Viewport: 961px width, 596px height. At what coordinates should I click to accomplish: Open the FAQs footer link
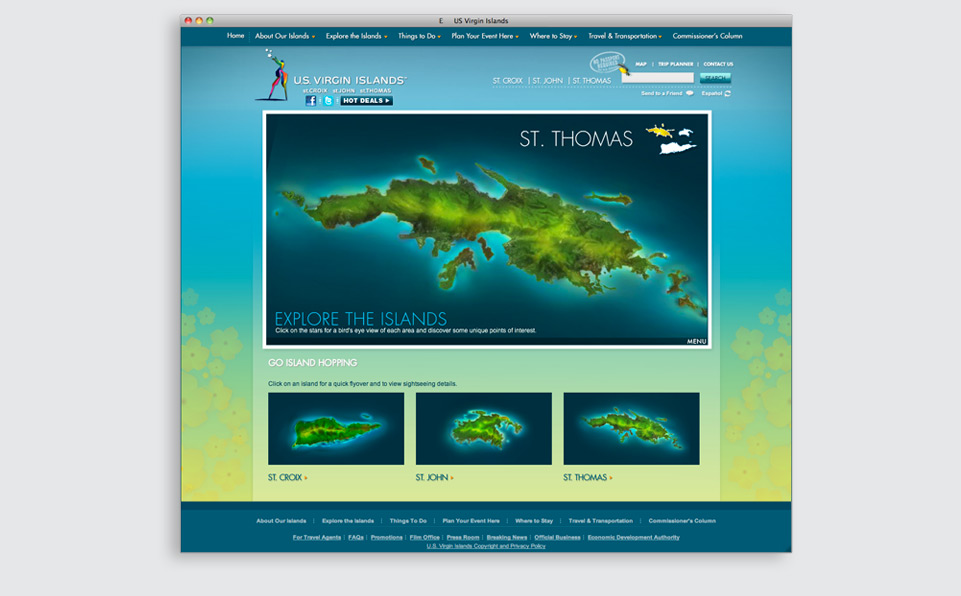(355, 537)
